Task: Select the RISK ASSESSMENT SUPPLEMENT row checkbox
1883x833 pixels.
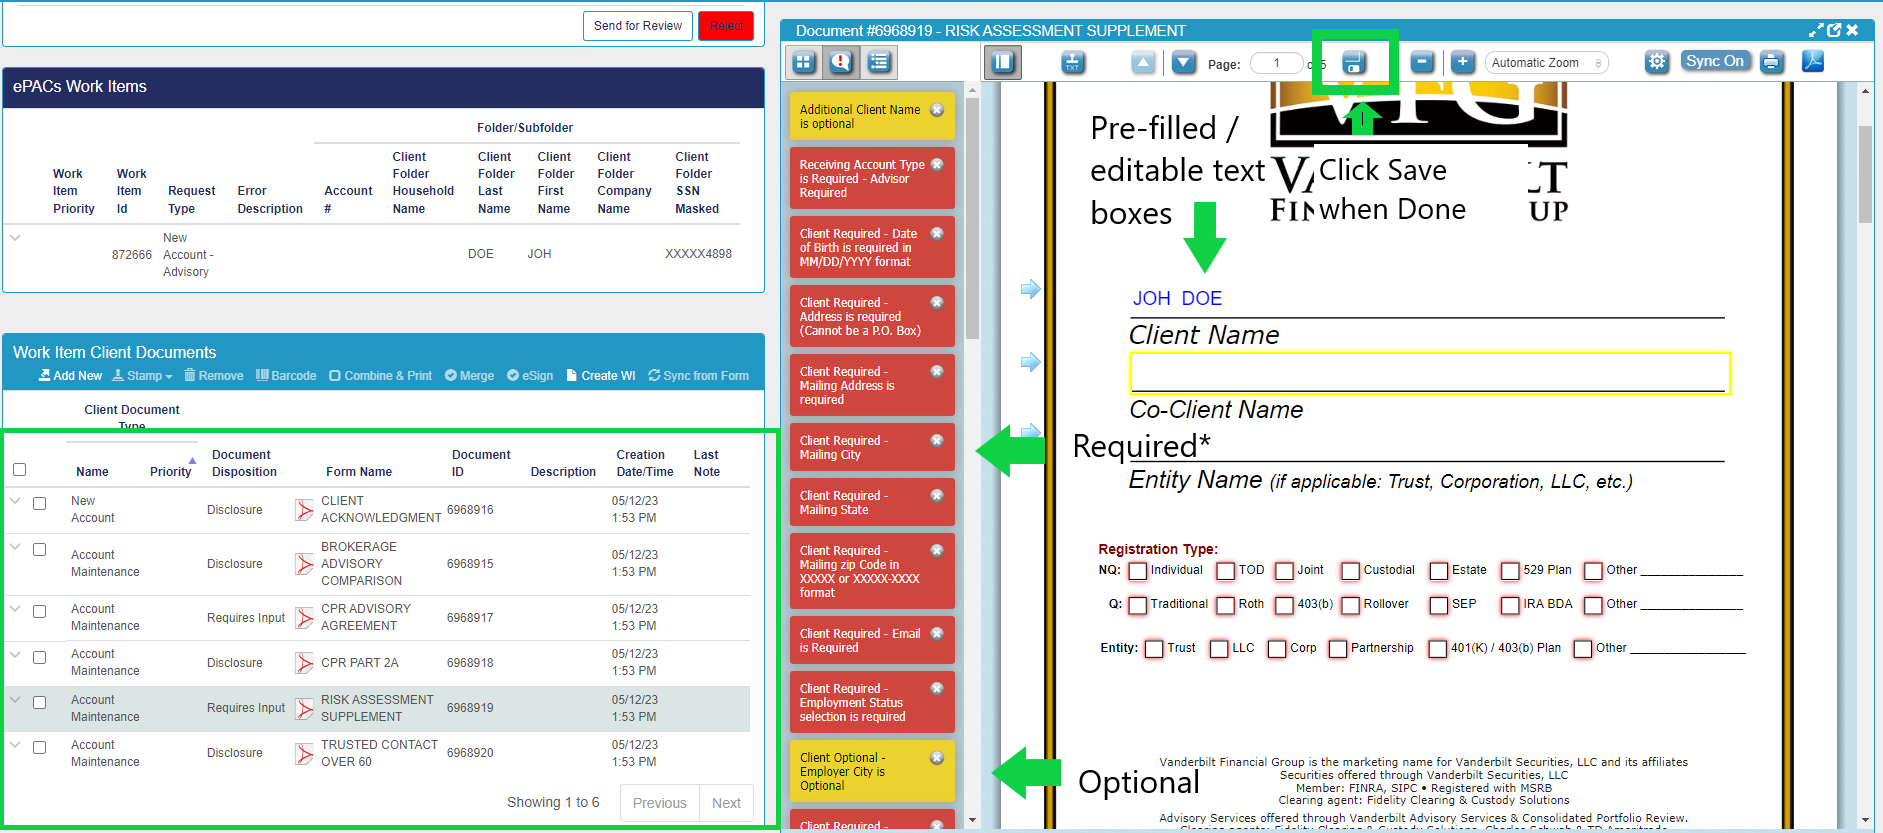Action: tap(40, 703)
